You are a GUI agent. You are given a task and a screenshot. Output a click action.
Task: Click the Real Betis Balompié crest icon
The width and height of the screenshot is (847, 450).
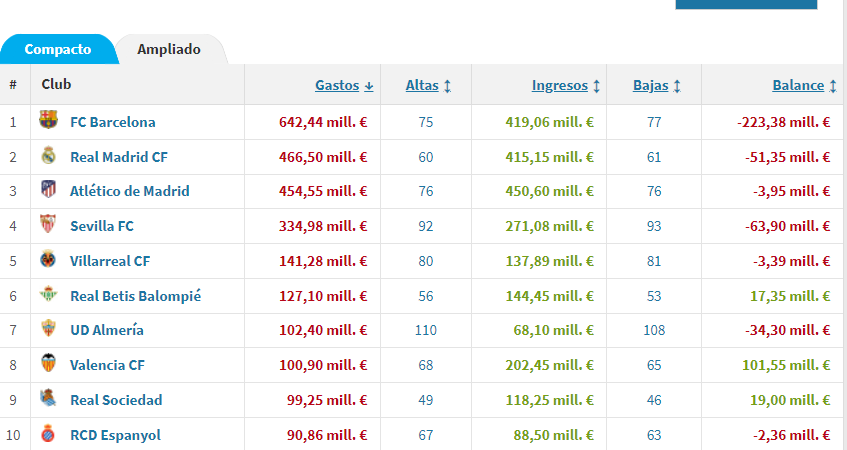click(x=48, y=294)
